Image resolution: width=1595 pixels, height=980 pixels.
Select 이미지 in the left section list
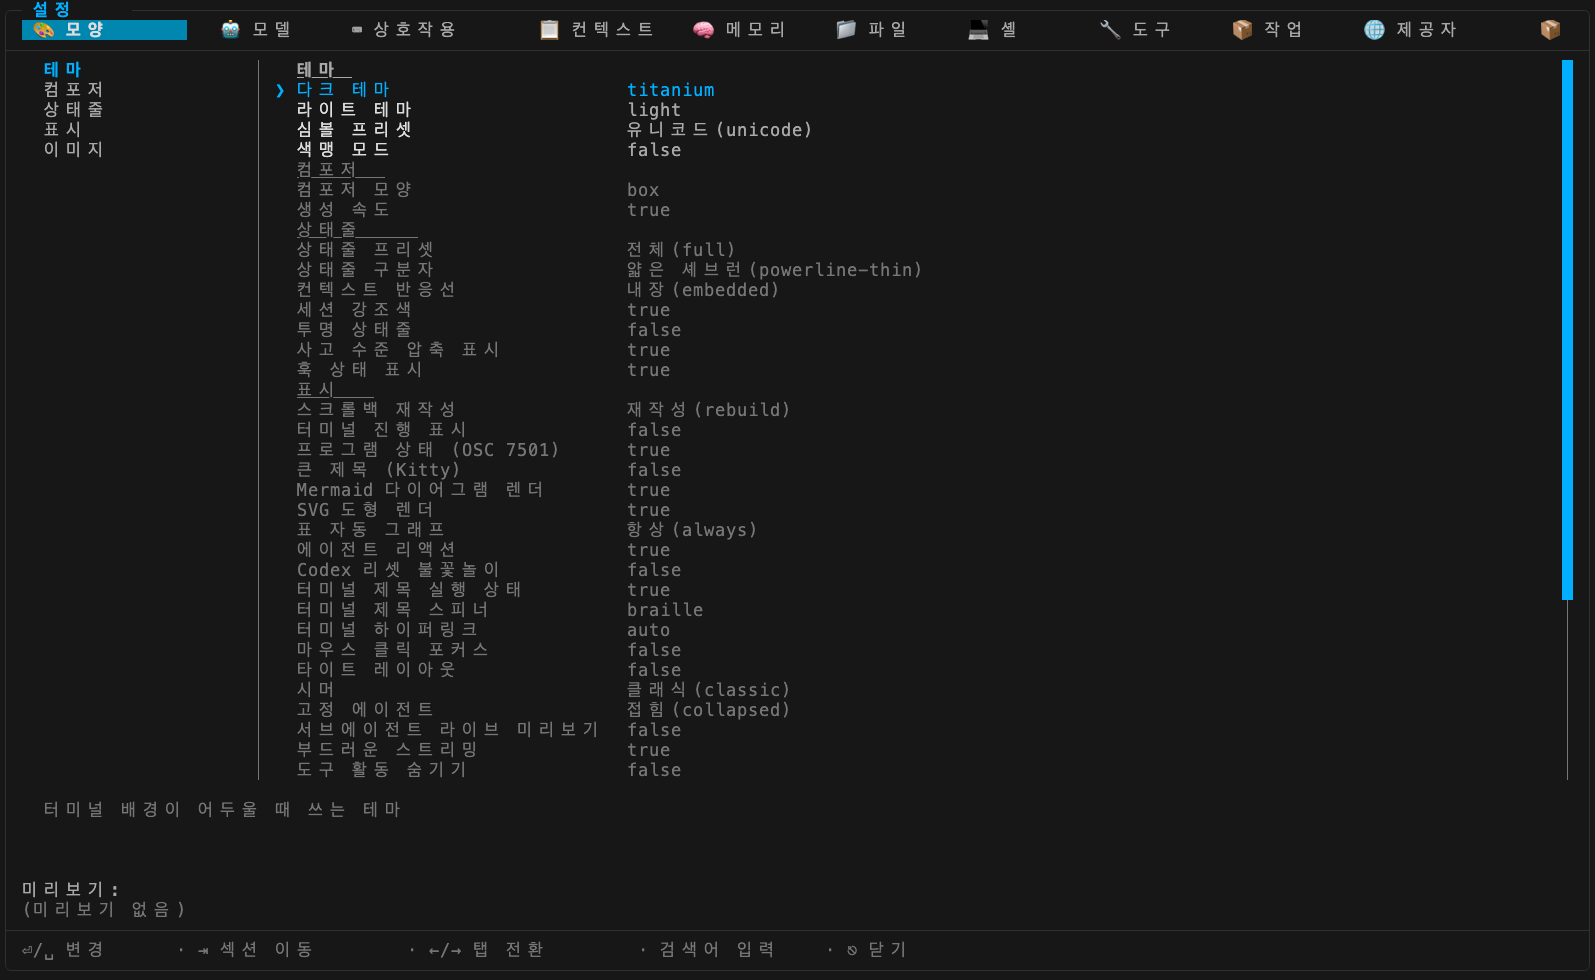(x=73, y=149)
